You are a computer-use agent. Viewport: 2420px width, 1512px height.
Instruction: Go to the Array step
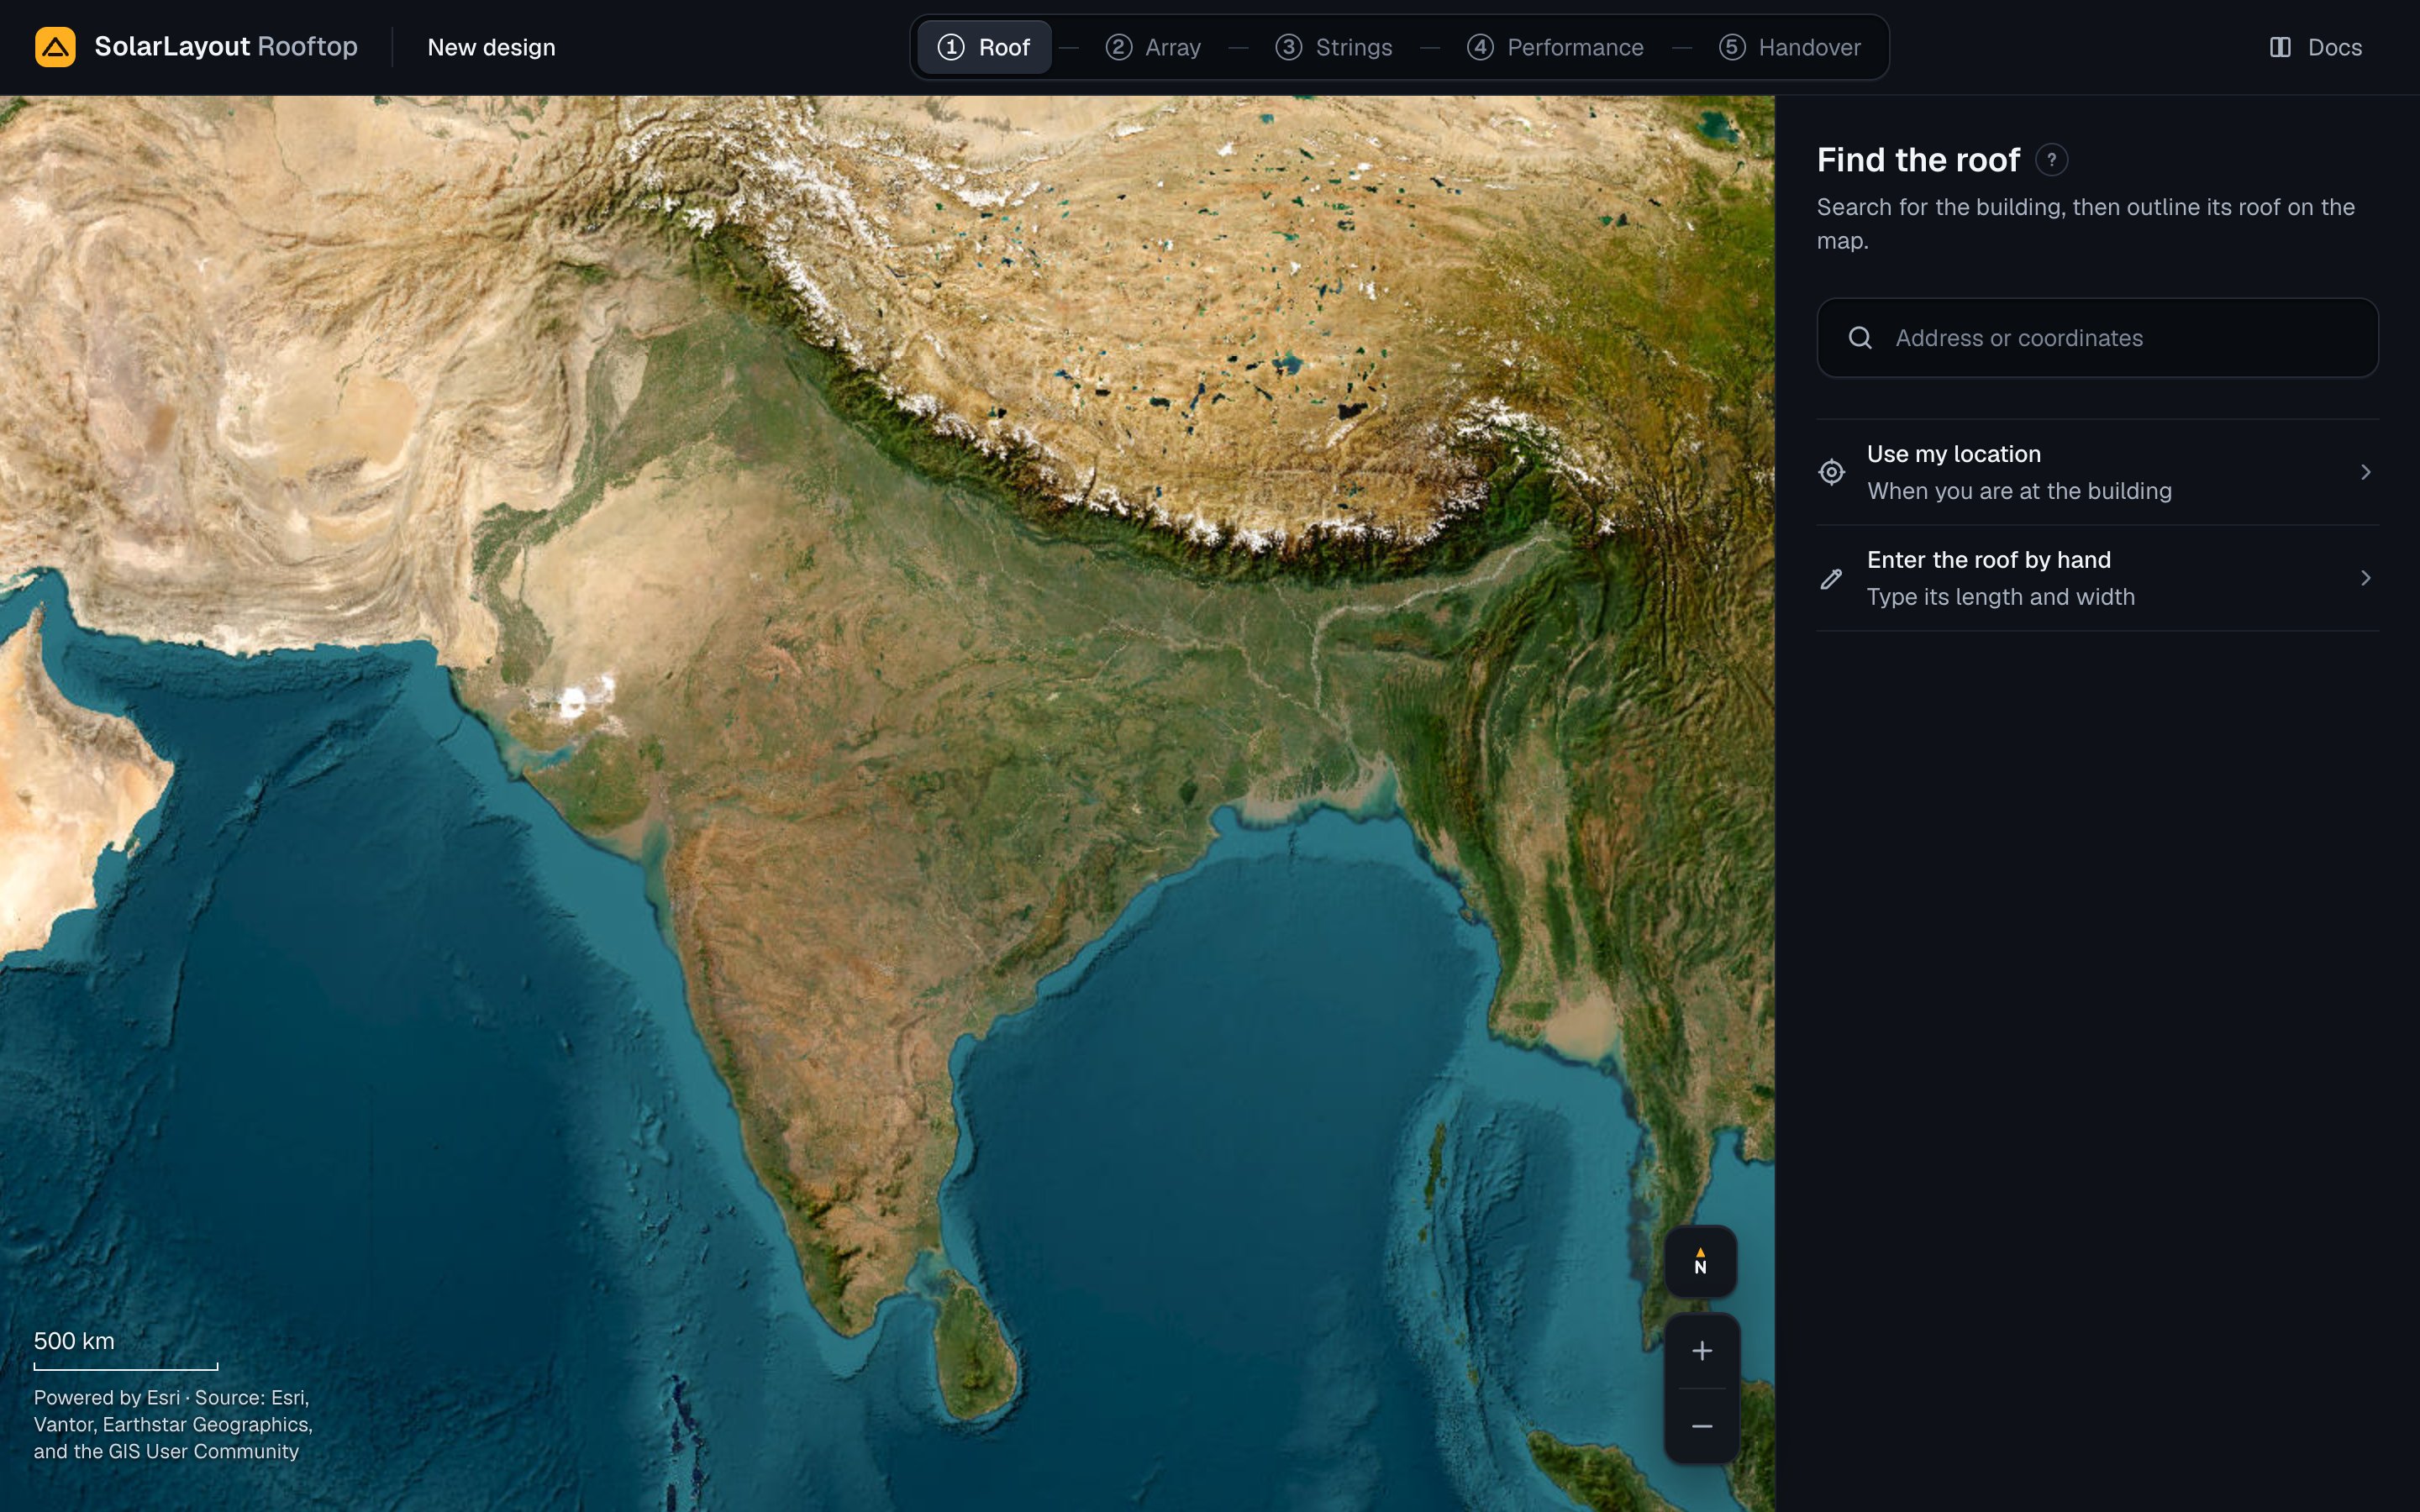point(1153,47)
